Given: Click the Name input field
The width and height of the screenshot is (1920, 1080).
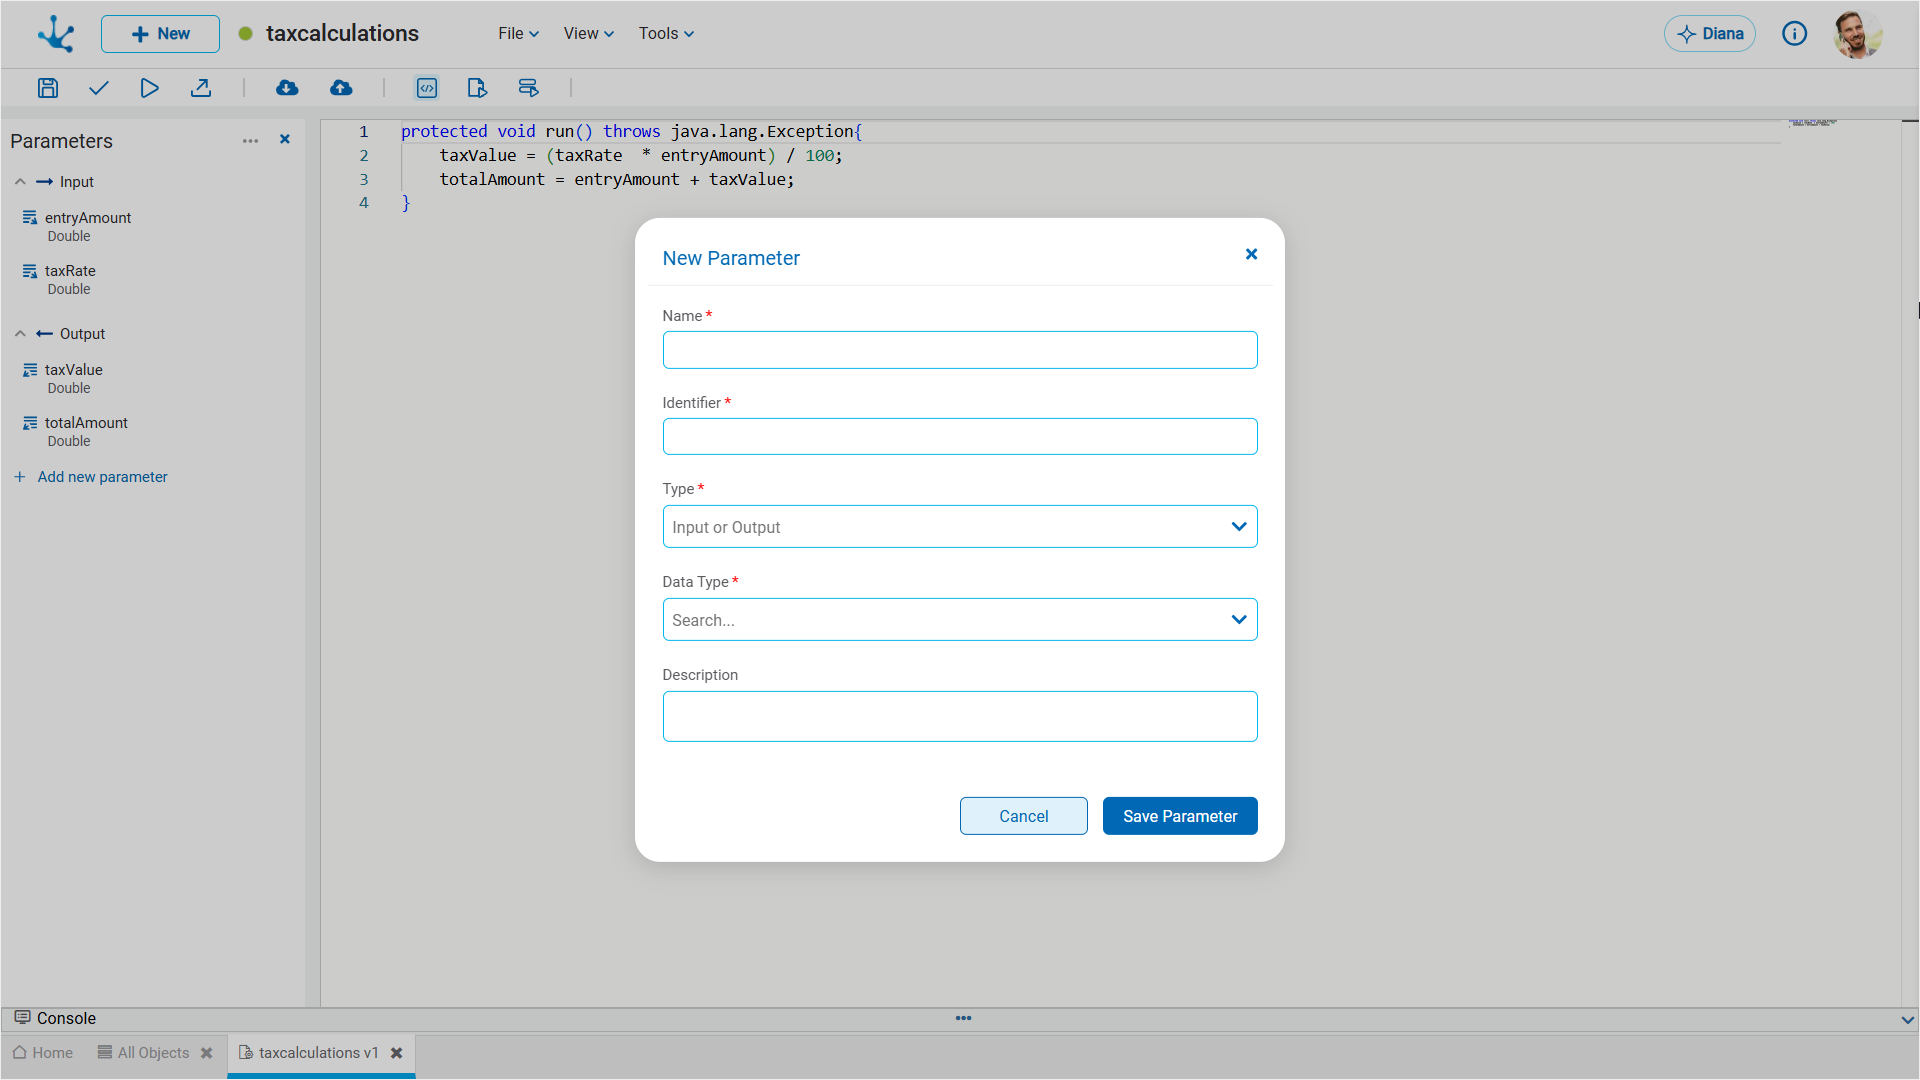Looking at the screenshot, I should click(959, 350).
